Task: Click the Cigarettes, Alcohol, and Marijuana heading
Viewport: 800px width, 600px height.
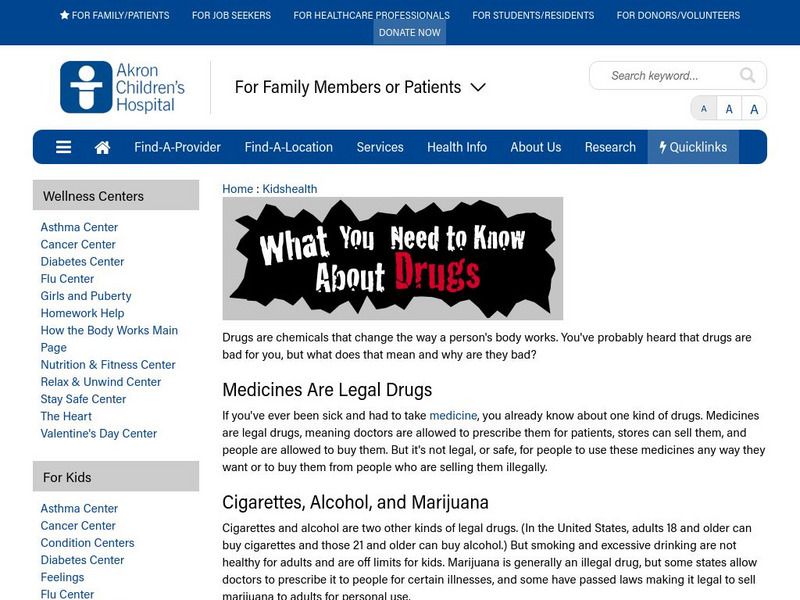Action: click(355, 503)
